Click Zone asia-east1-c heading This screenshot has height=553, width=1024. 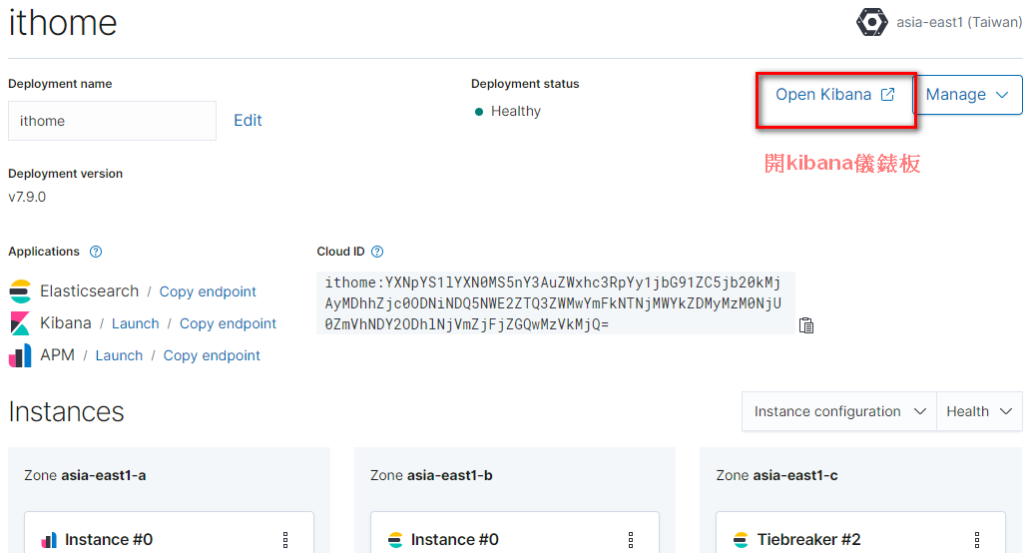(776, 475)
